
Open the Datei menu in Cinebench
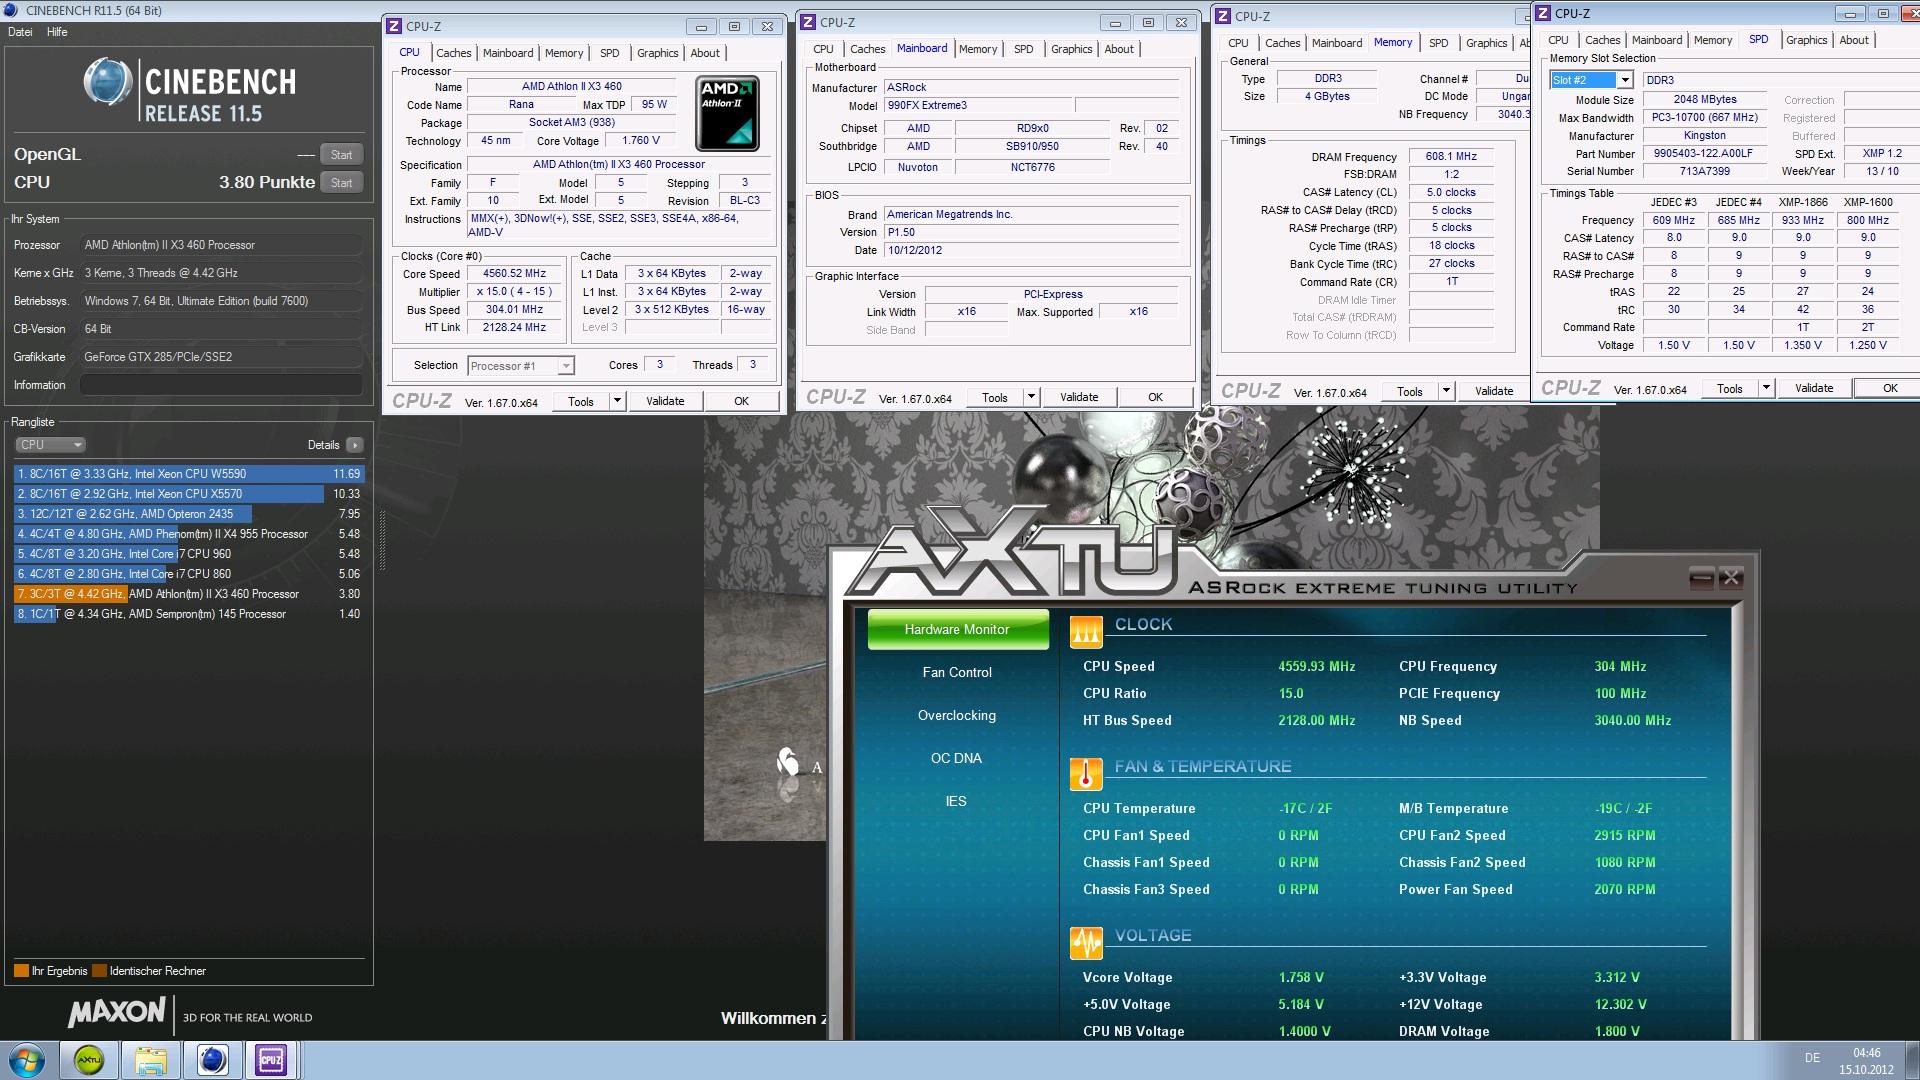click(20, 32)
